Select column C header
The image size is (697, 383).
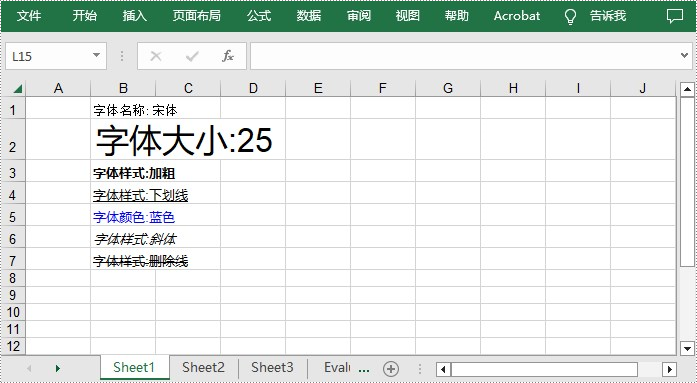(188, 88)
